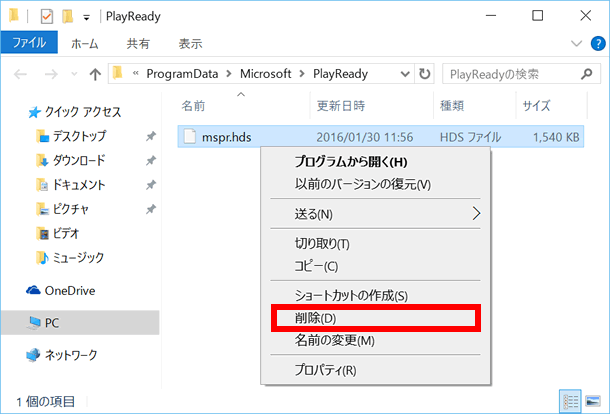Switch to details view icon in status bar
This screenshot has width=610, height=414.
(570, 401)
